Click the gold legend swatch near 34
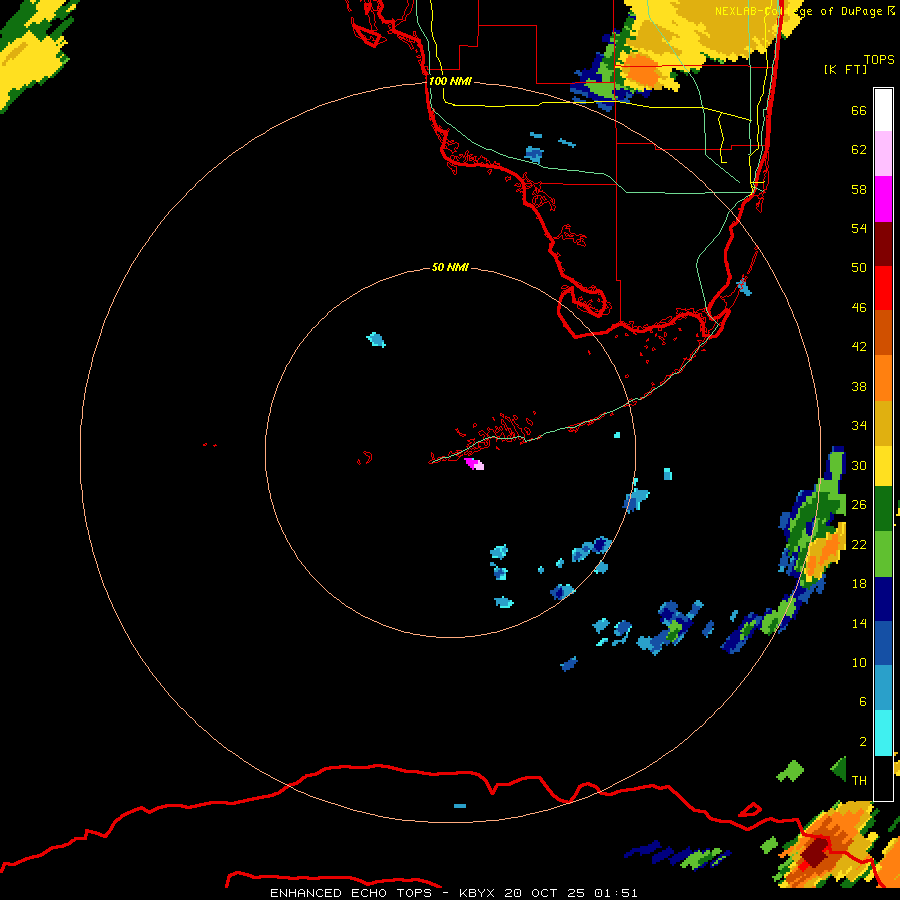 click(883, 424)
